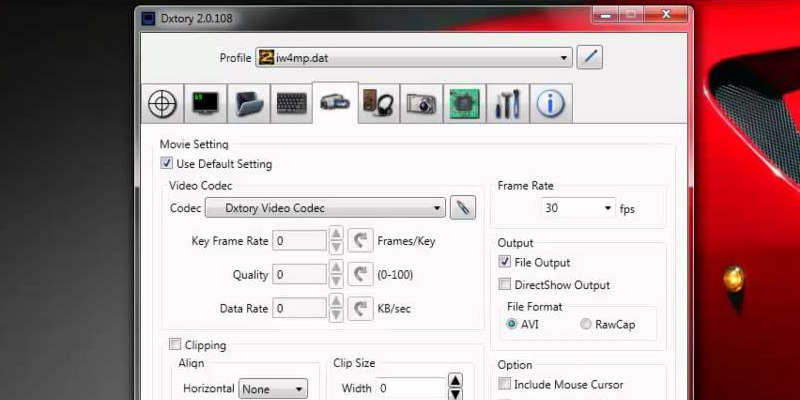Image resolution: width=800 pixels, height=400 pixels.
Task: Reset the Quality value to default
Action: pyautogui.click(x=360, y=274)
